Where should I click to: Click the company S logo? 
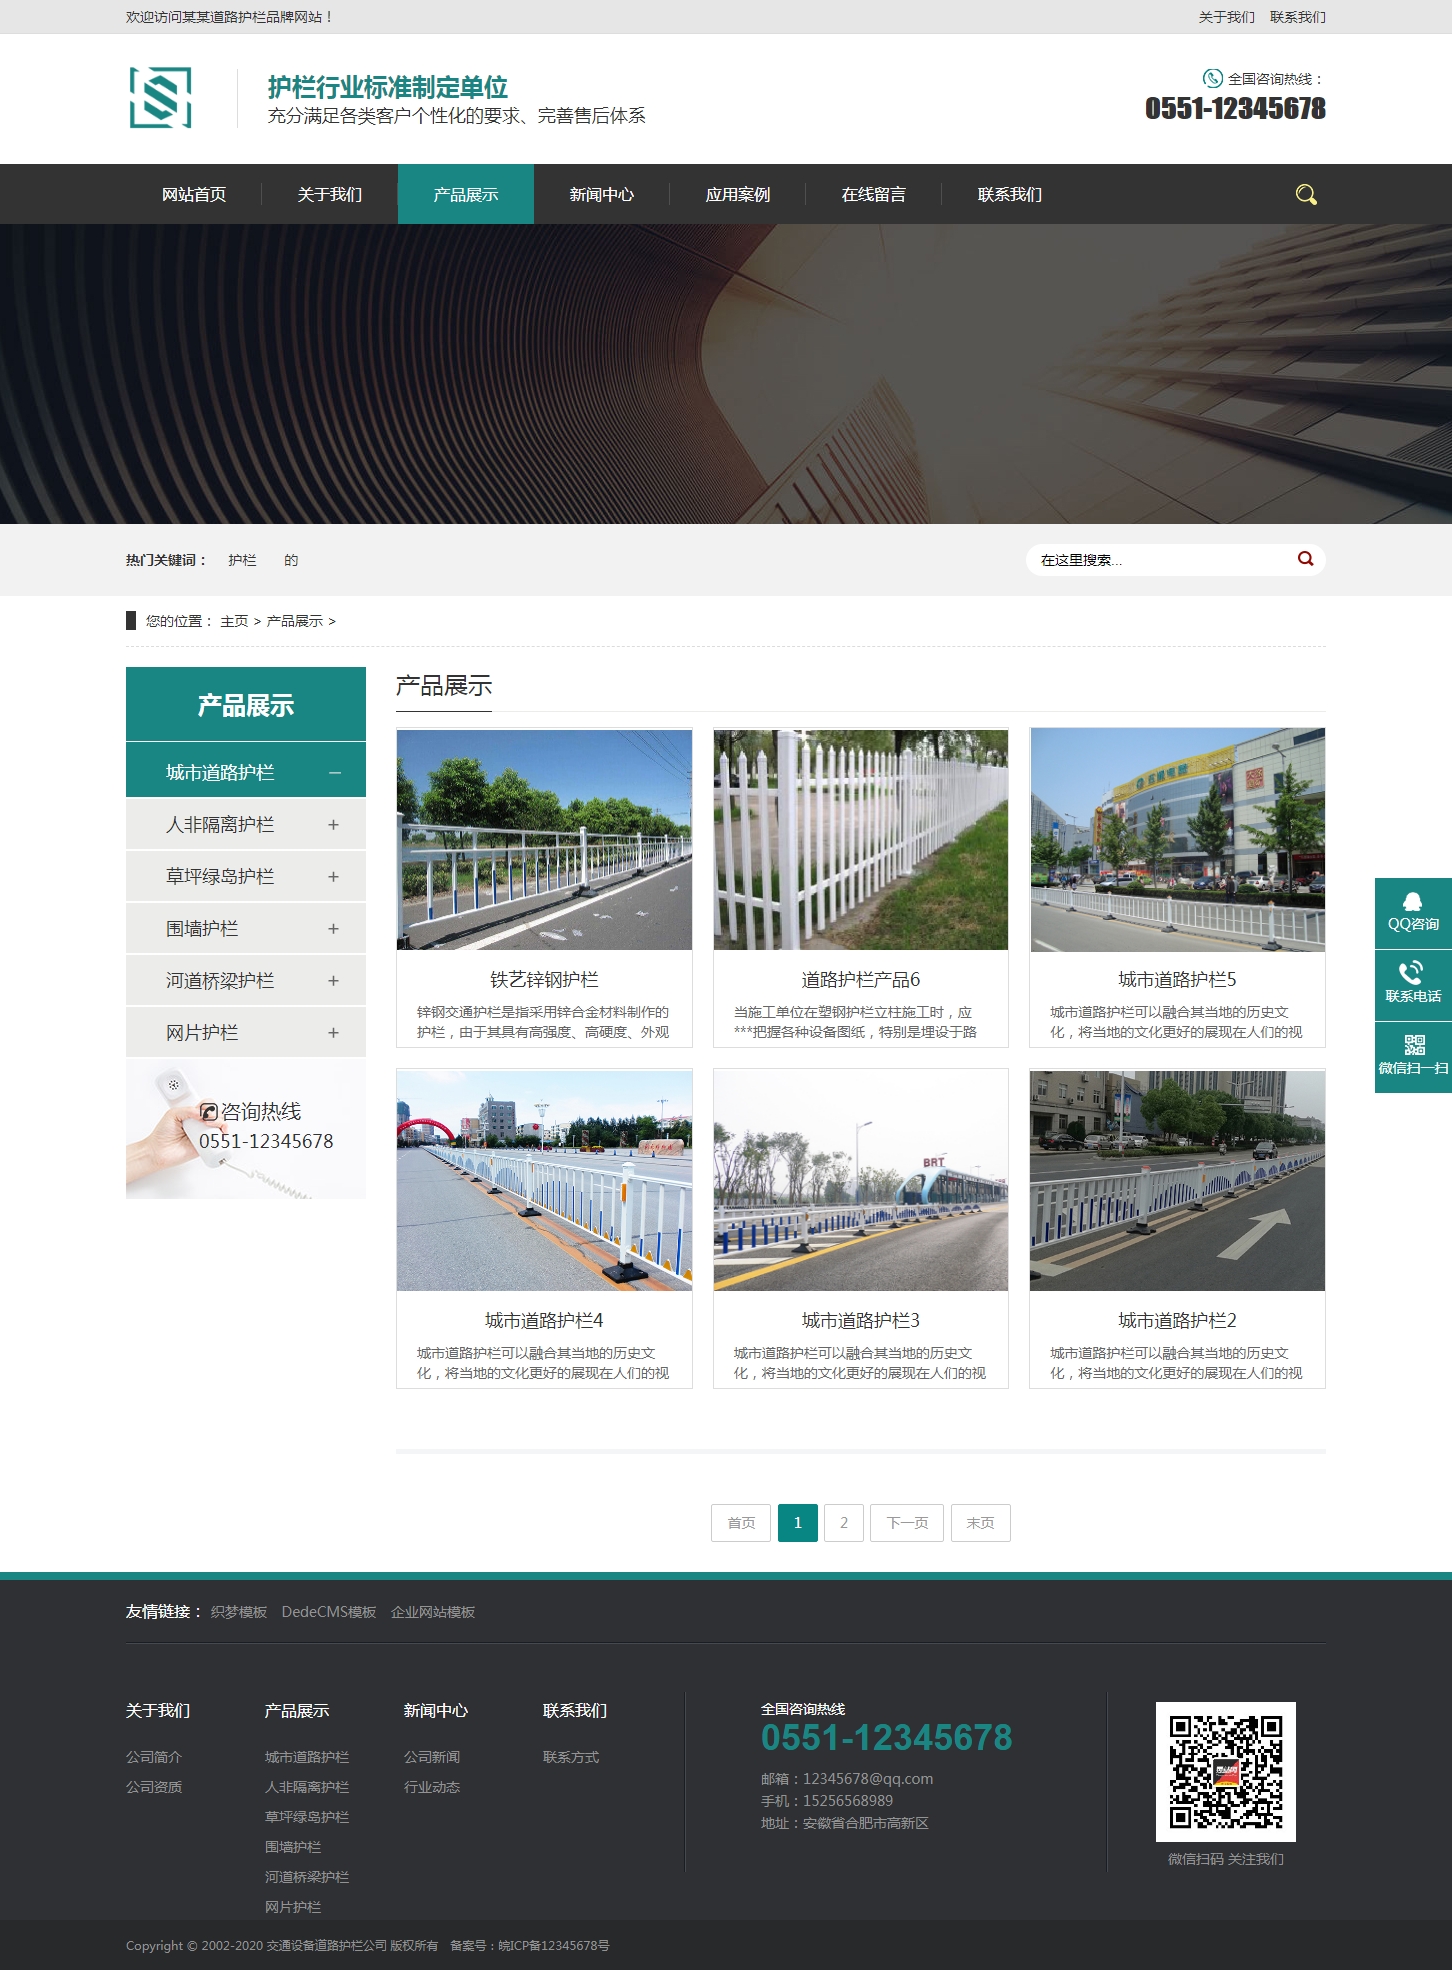pyautogui.click(x=161, y=98)
